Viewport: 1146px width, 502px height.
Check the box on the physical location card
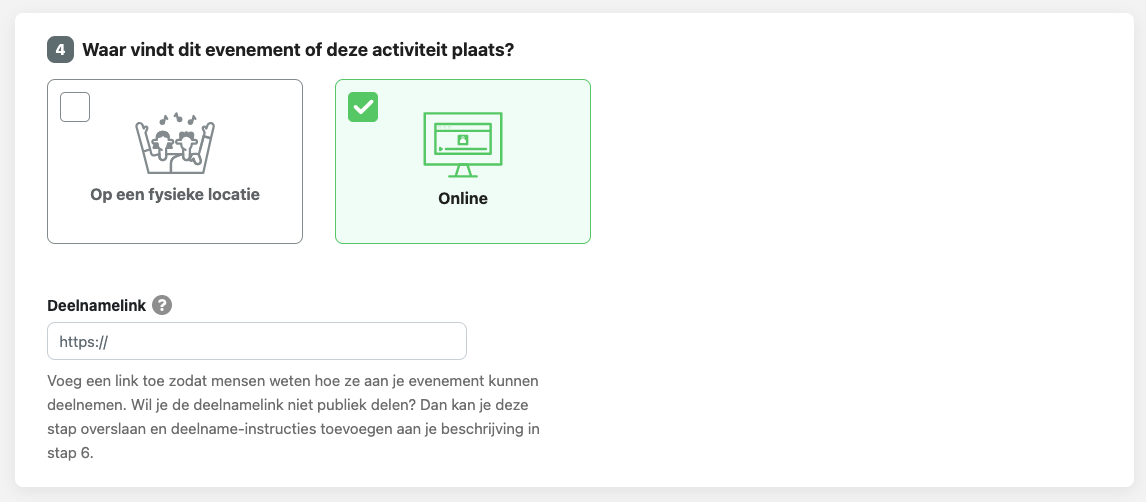(x=75, y=107)
